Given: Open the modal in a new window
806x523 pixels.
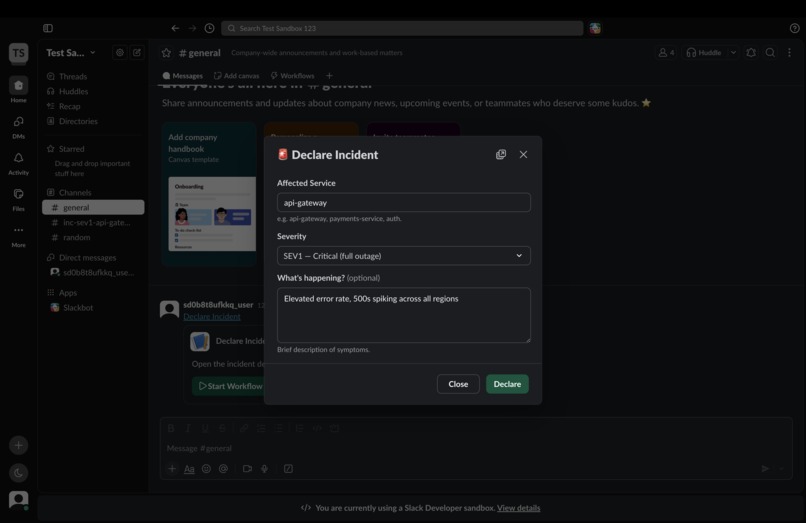Looking at the screenshot, I should pos(501,154).
